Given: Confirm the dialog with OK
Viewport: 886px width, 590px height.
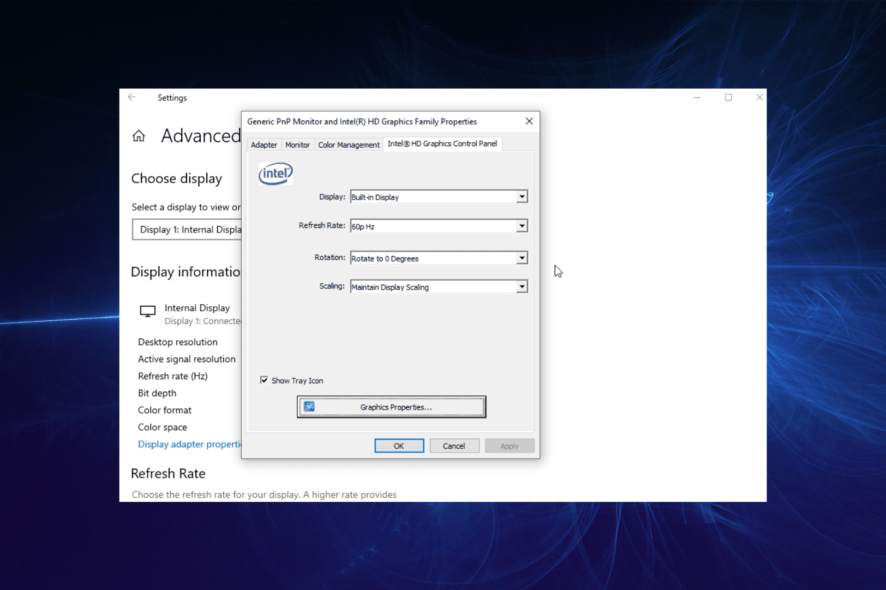Looking at the screenshot, I should point(399,446).
